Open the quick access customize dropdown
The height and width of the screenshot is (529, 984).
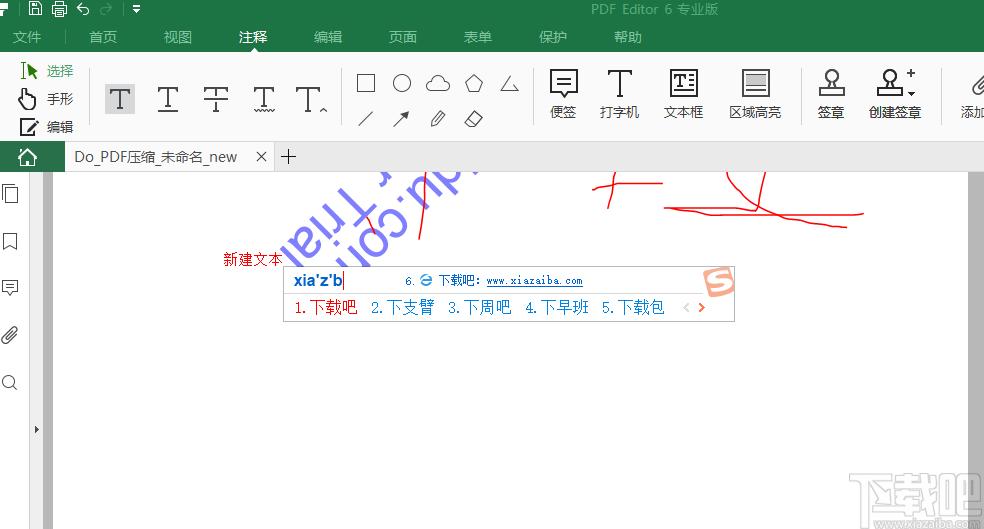pyautogui.click(x=136, y=9)
